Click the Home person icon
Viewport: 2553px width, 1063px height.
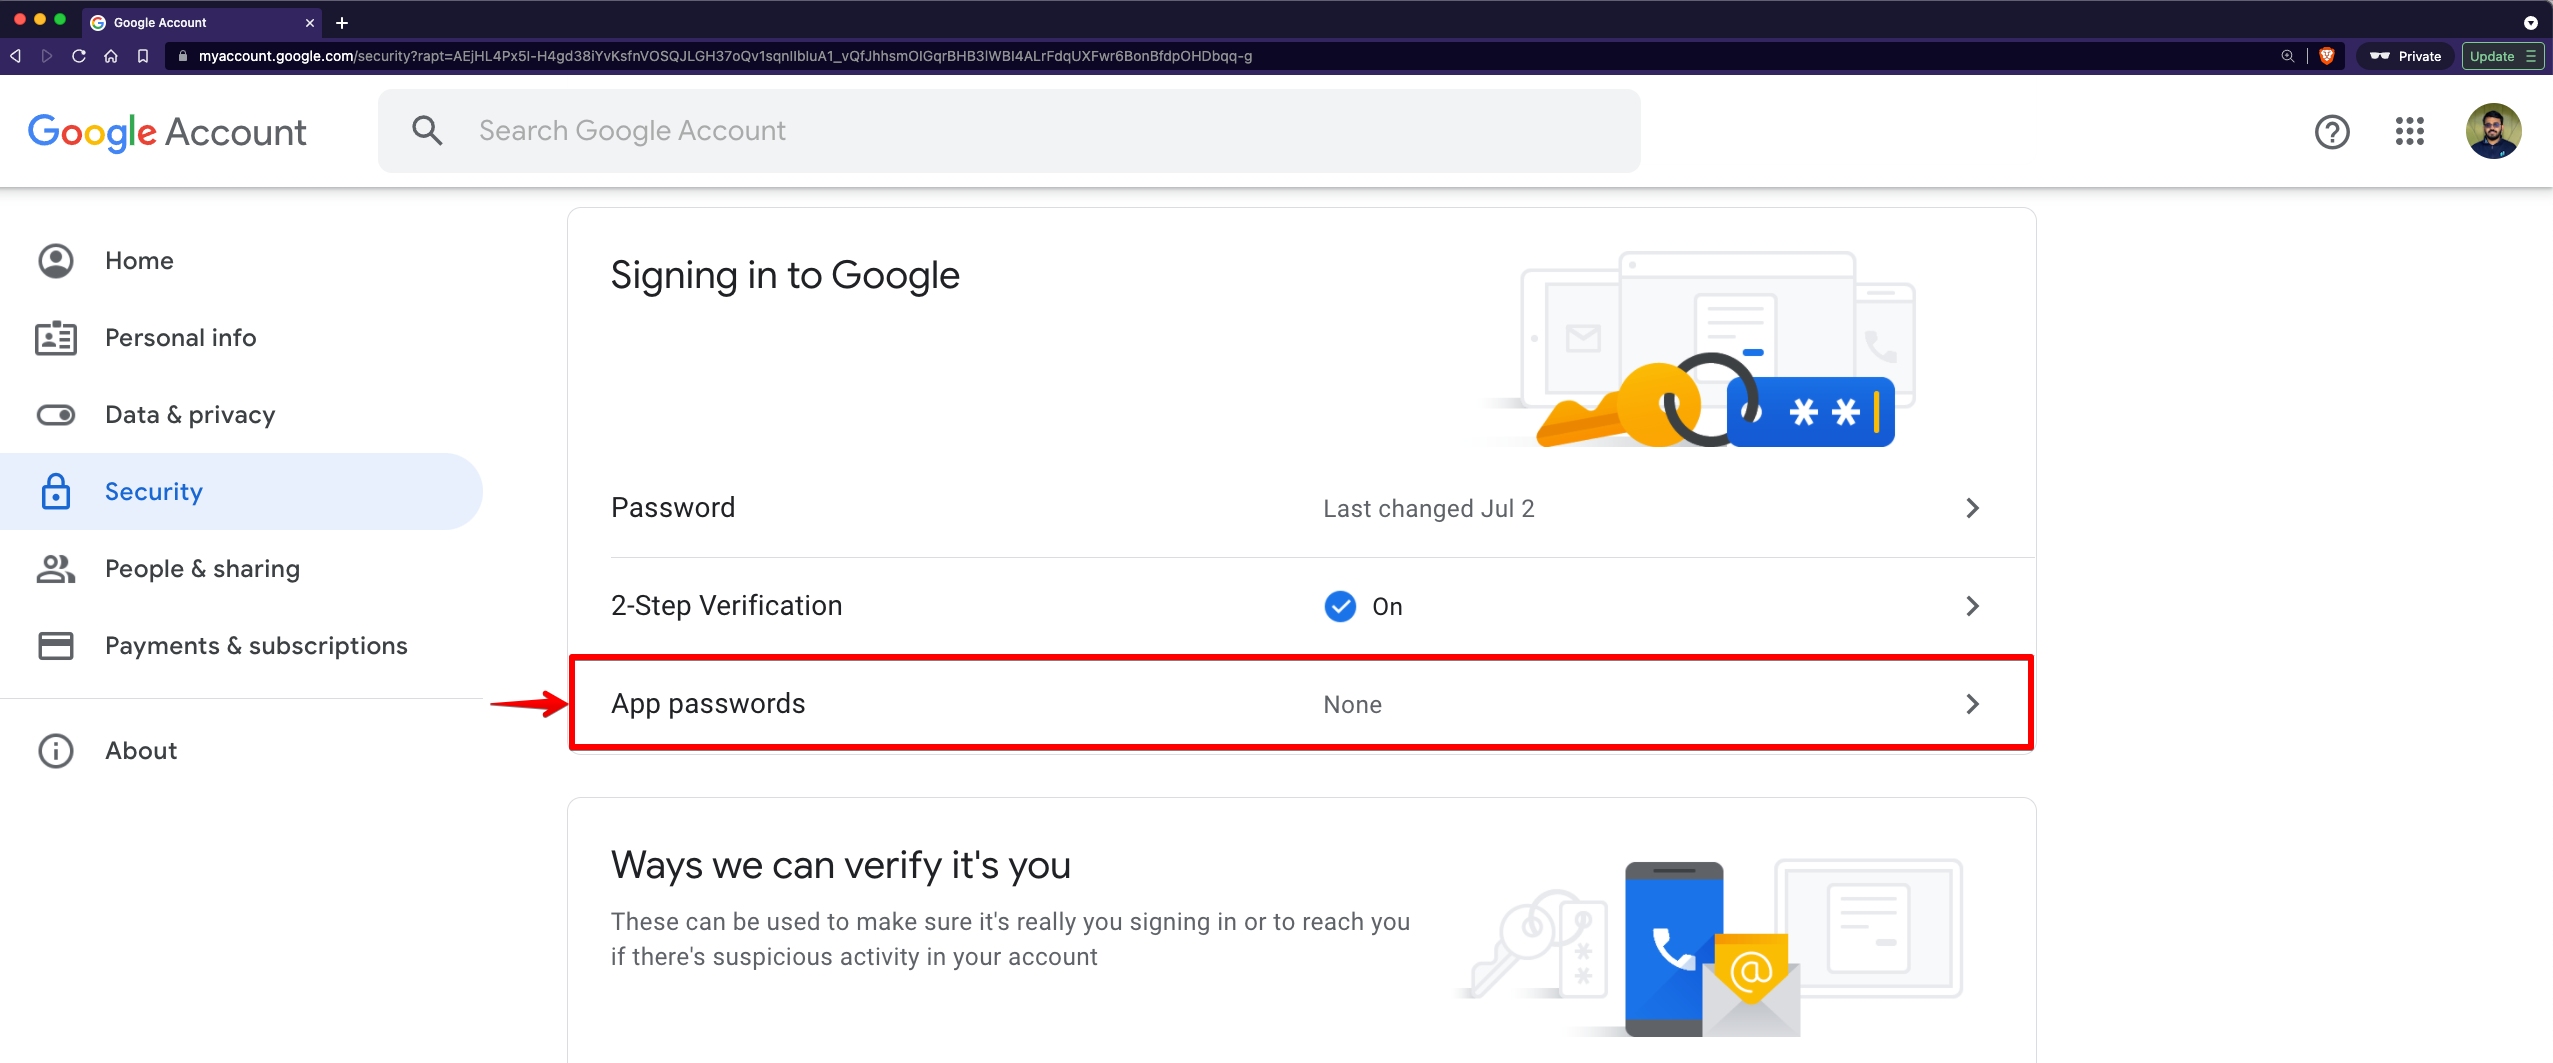(56, 261)
